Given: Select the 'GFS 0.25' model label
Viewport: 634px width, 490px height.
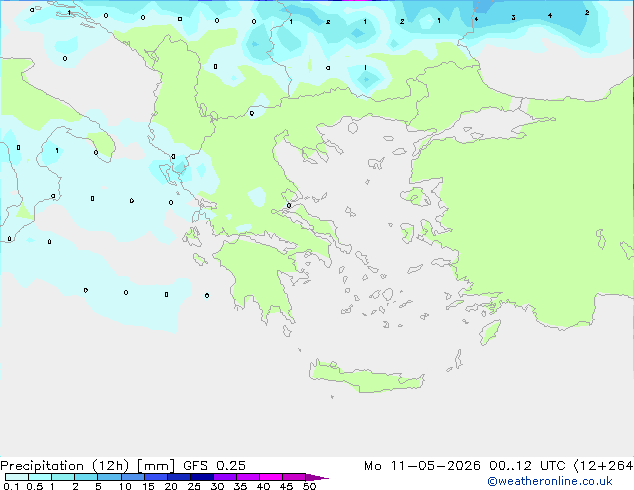Looking at the screenshot, I should pyautogui.click(x=214, y=466).
